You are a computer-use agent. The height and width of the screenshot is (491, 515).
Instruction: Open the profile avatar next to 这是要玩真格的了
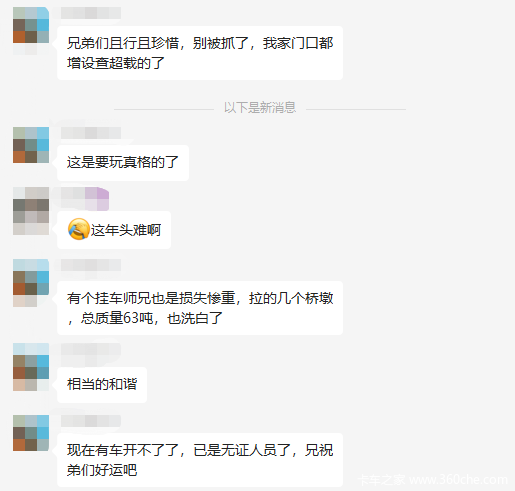(31, 145)
